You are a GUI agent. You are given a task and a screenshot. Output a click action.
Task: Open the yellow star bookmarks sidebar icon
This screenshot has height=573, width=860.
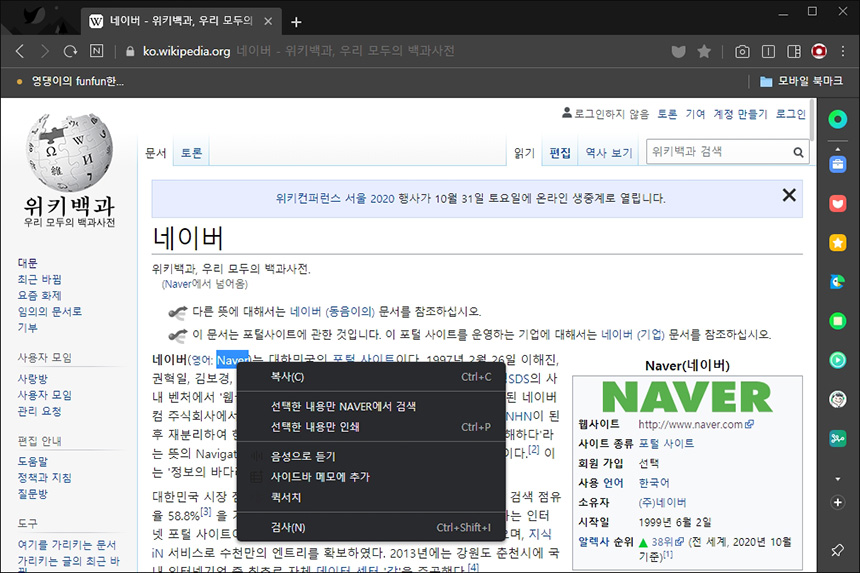pyautogui.click(x=838, y=242)
